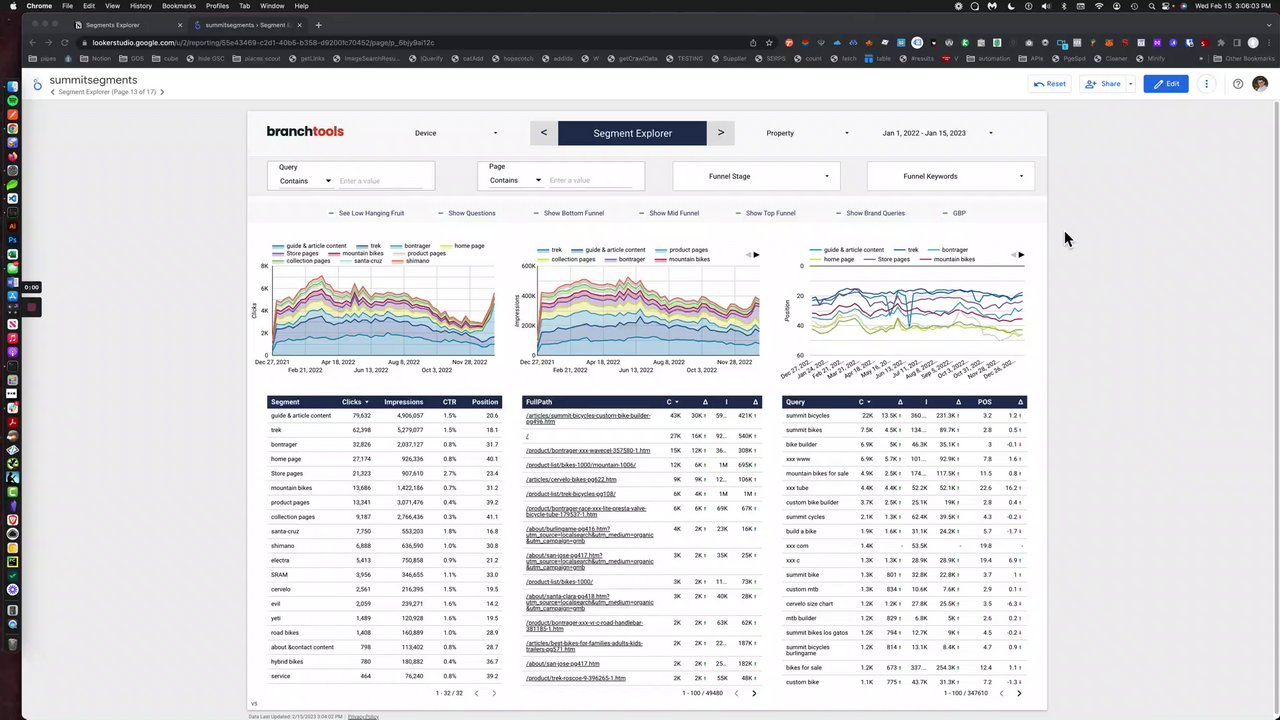Viewport: 1280px width, 720px height.
Task: Toggle Show Mid Funnel checkbox
Action: tap(642, 213)
